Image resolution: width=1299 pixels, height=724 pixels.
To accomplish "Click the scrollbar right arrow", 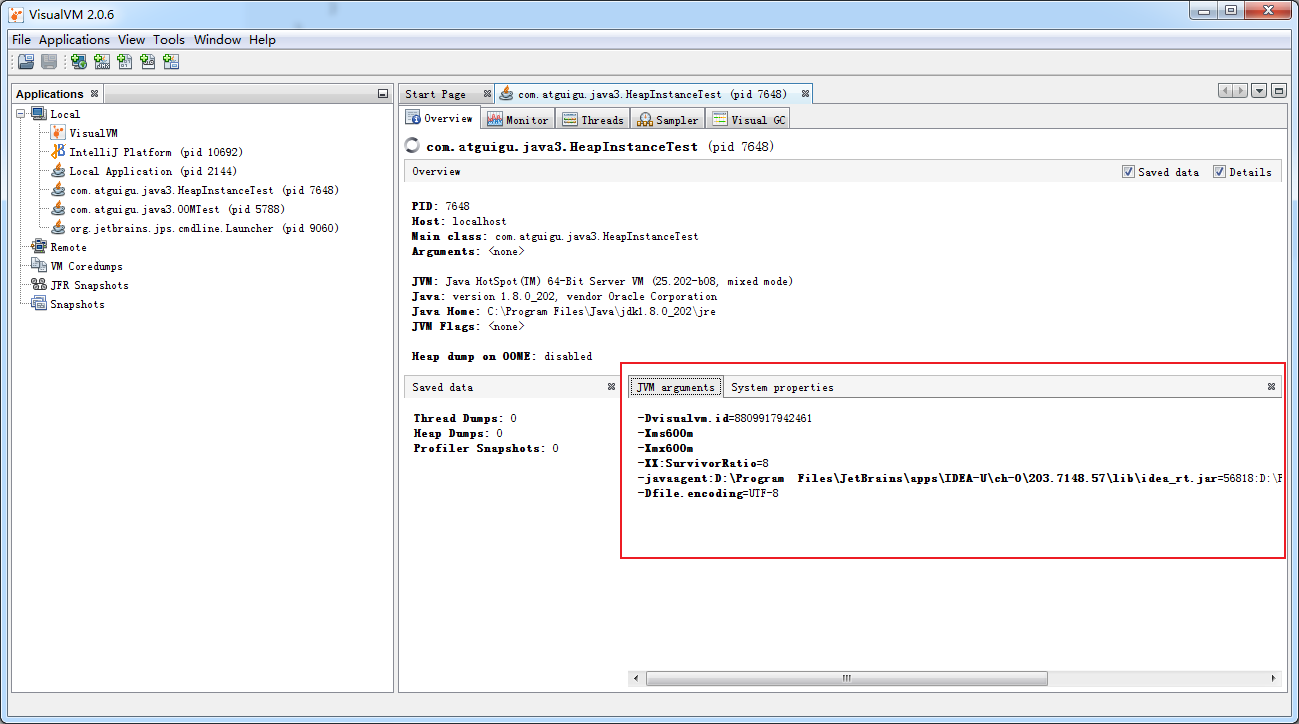I will click(x=1273, y=678).
